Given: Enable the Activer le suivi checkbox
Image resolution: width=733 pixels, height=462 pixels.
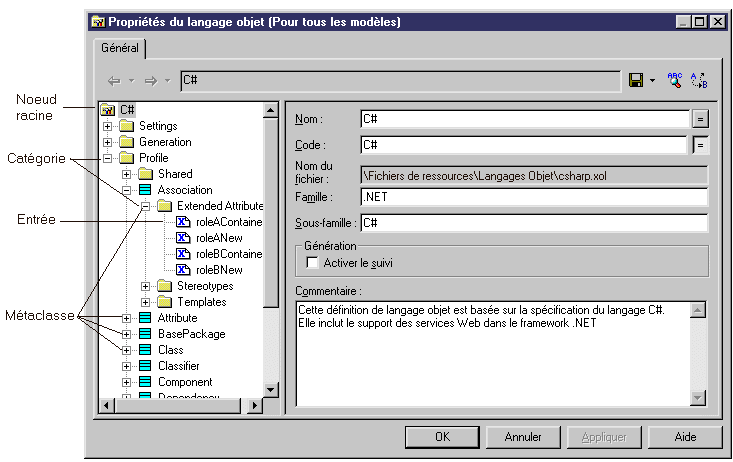Looking at the screenshot, I should [x=310, y=263].
